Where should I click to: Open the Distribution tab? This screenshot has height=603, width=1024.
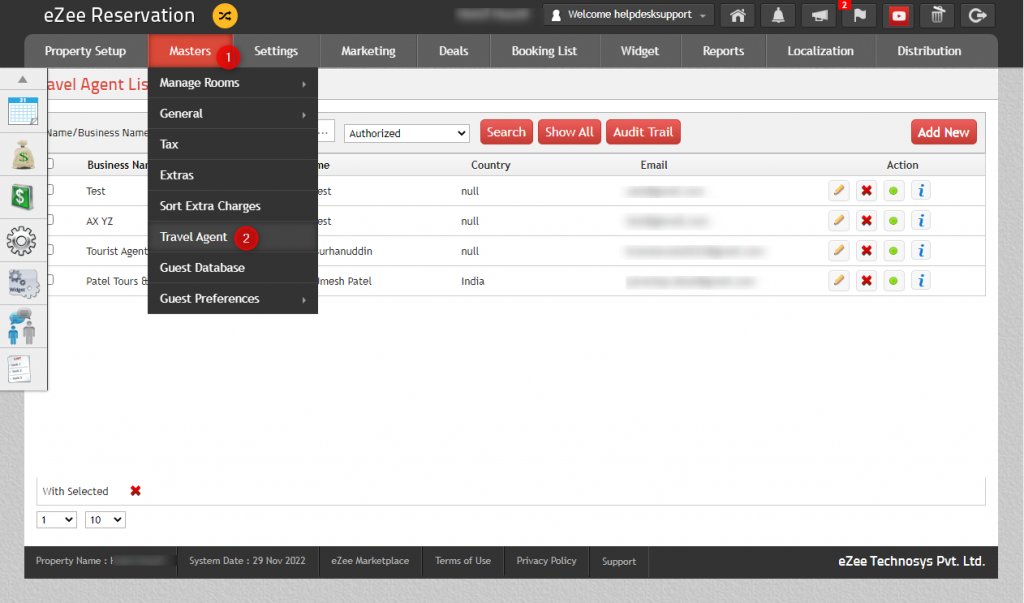929,51
